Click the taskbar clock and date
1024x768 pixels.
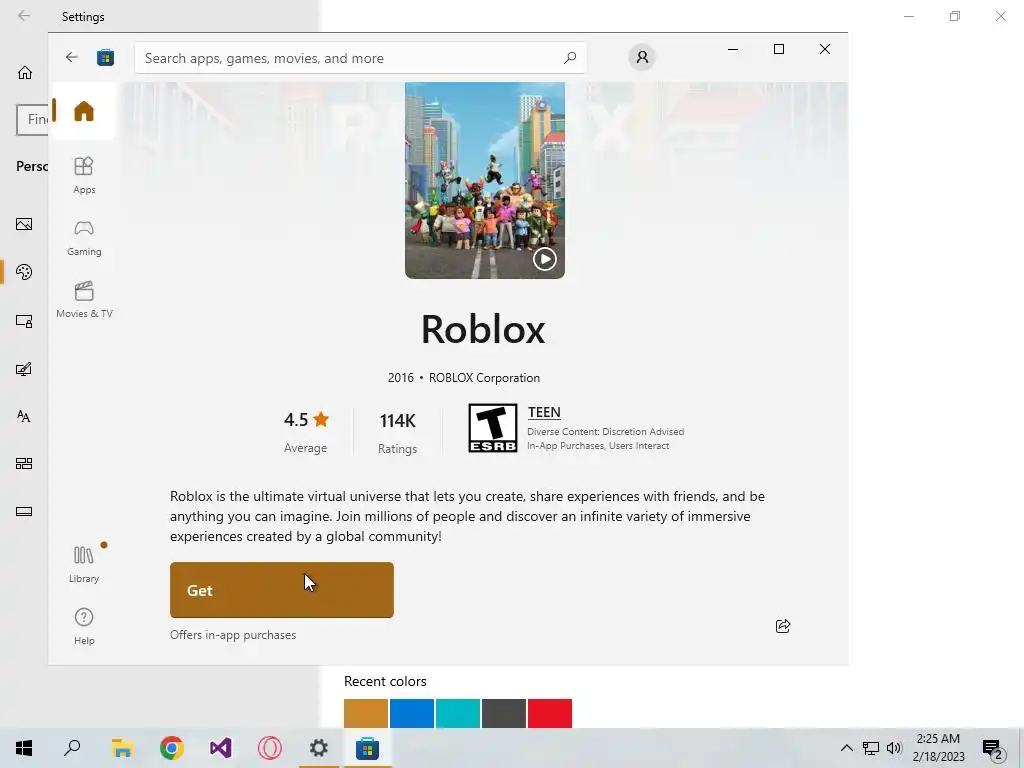(x=938, y=748)
